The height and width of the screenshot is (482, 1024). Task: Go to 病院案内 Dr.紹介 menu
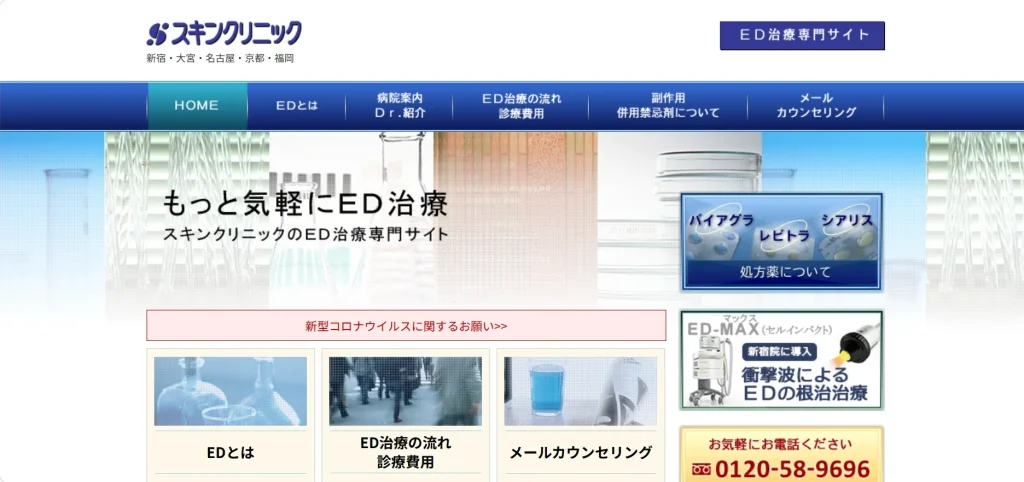point(400,106)
